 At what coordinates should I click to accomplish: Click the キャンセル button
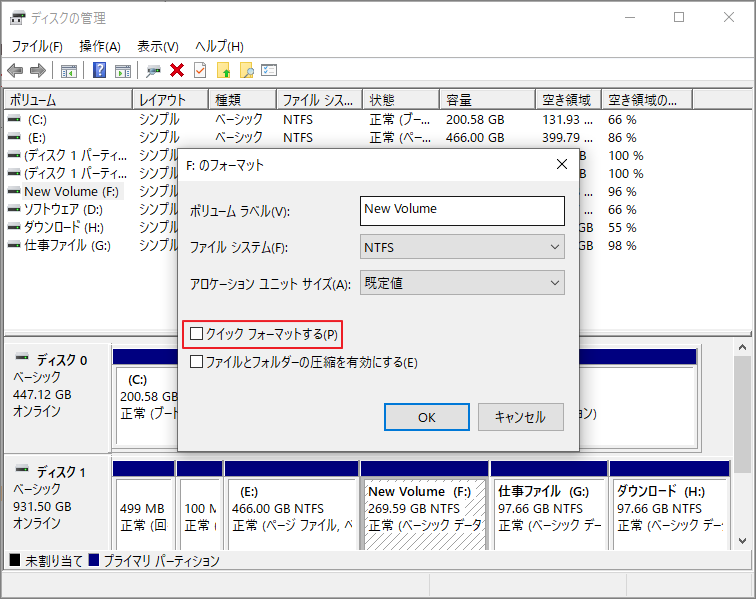tap(520, 417)
